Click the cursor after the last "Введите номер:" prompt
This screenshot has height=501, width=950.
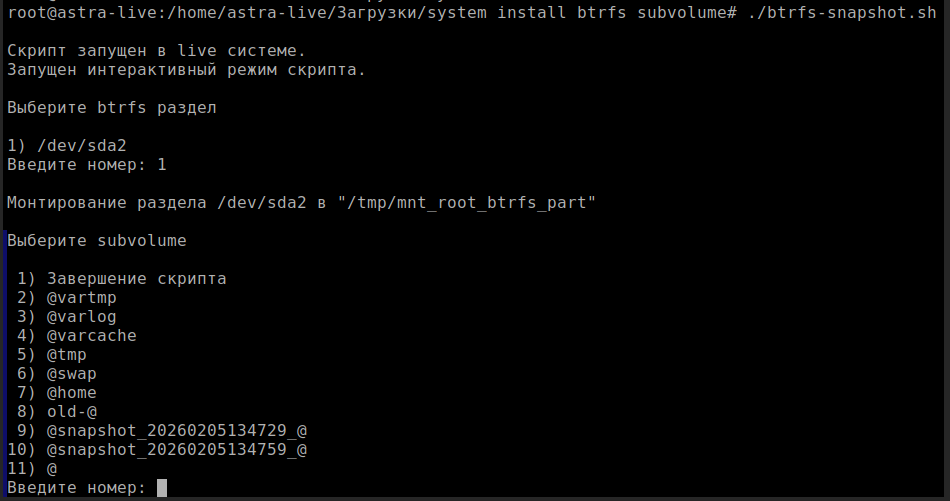162,487
